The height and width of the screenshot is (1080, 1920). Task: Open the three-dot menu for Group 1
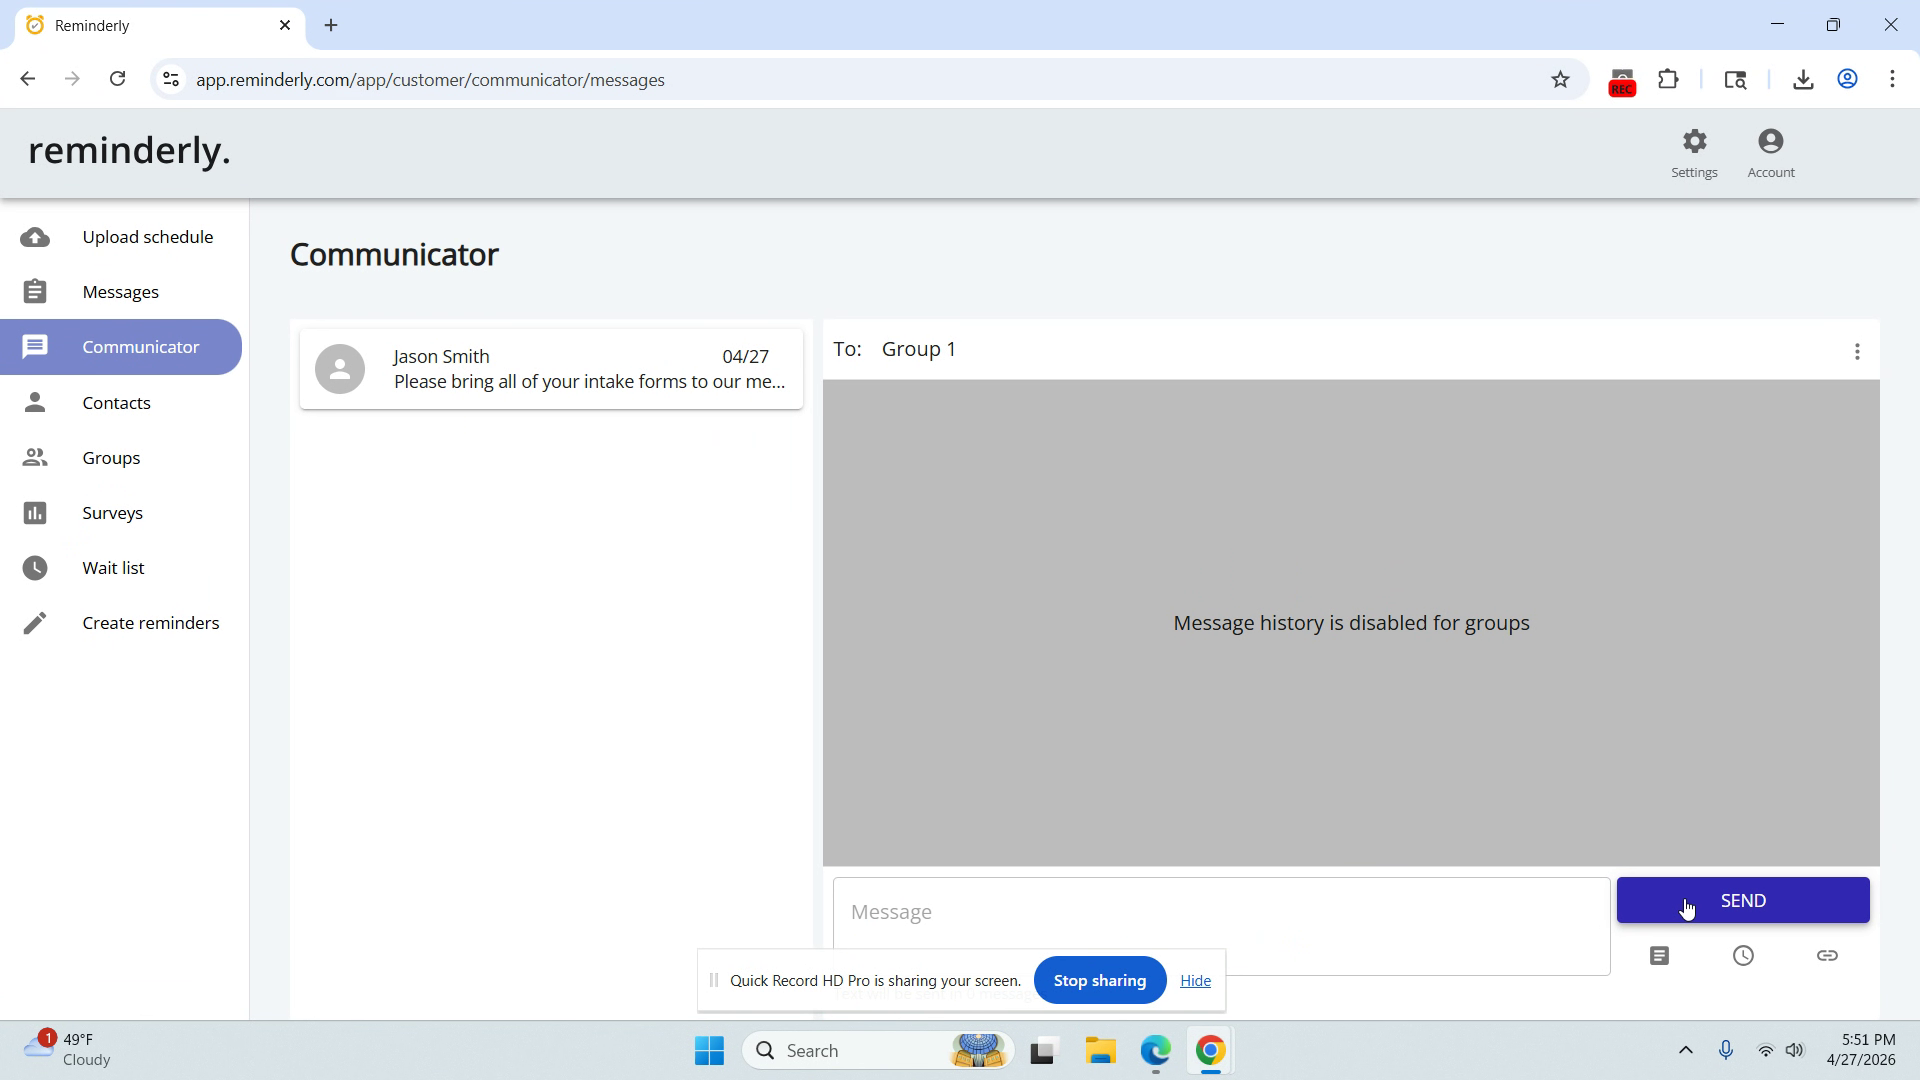(x=1857, y=351)
